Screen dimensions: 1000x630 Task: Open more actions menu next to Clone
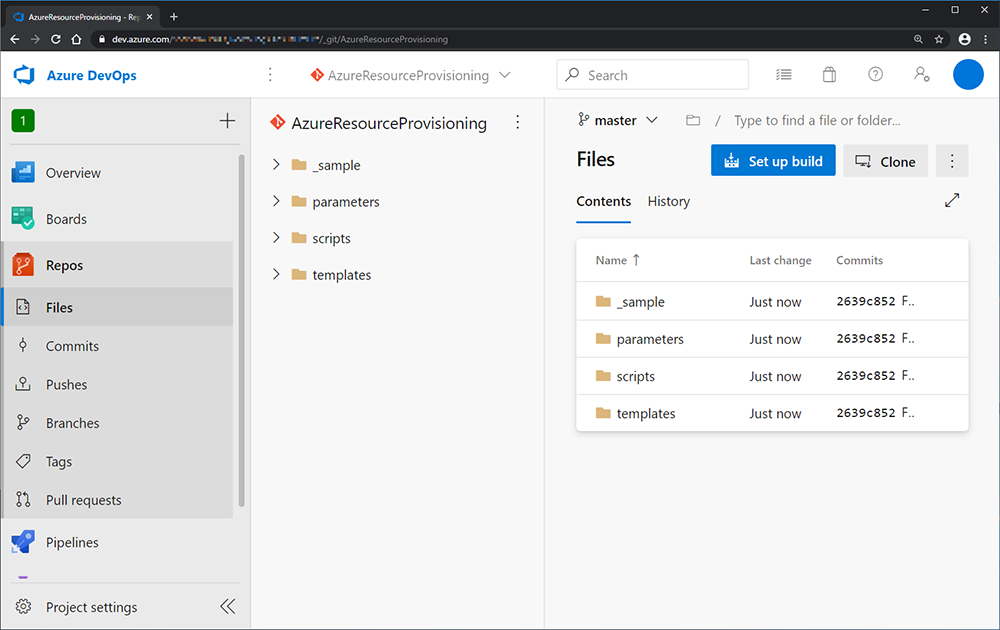(x=952, y=161)
